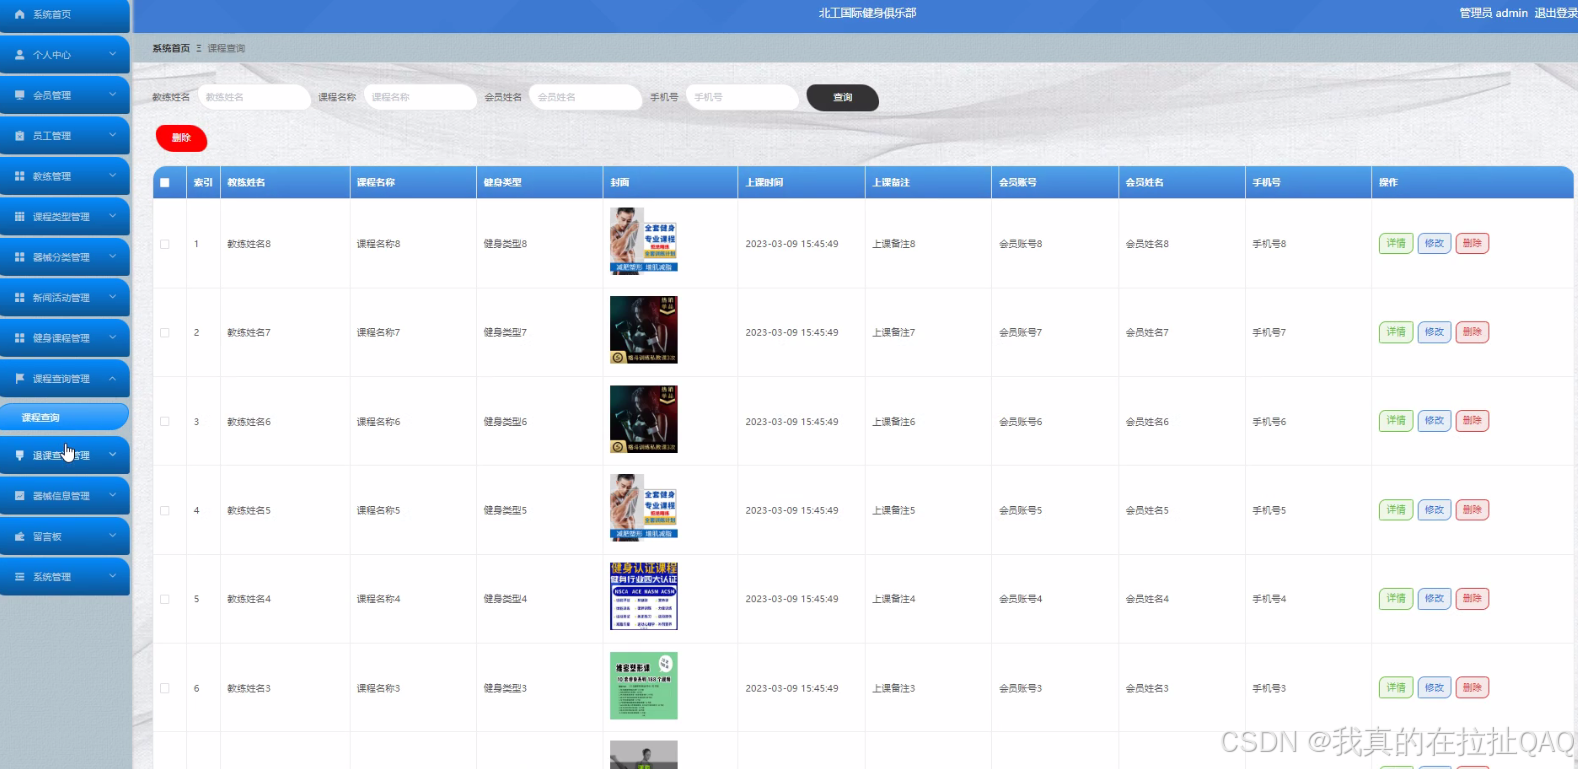
Task: Expand 会员管理 using its chevron arrow
Action: [112, 95]
